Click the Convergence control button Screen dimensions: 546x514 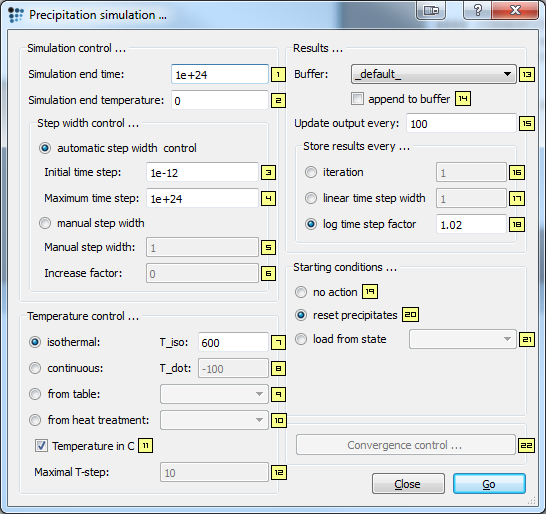(406, 445)
